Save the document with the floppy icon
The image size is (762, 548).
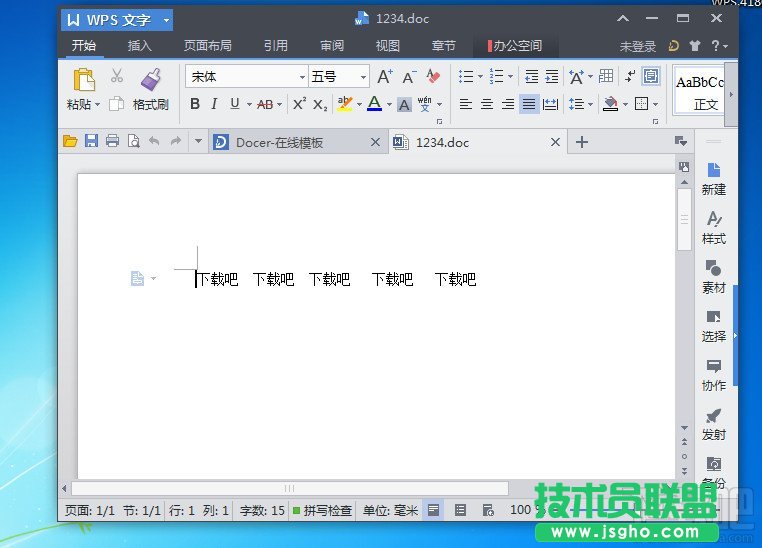91,141
